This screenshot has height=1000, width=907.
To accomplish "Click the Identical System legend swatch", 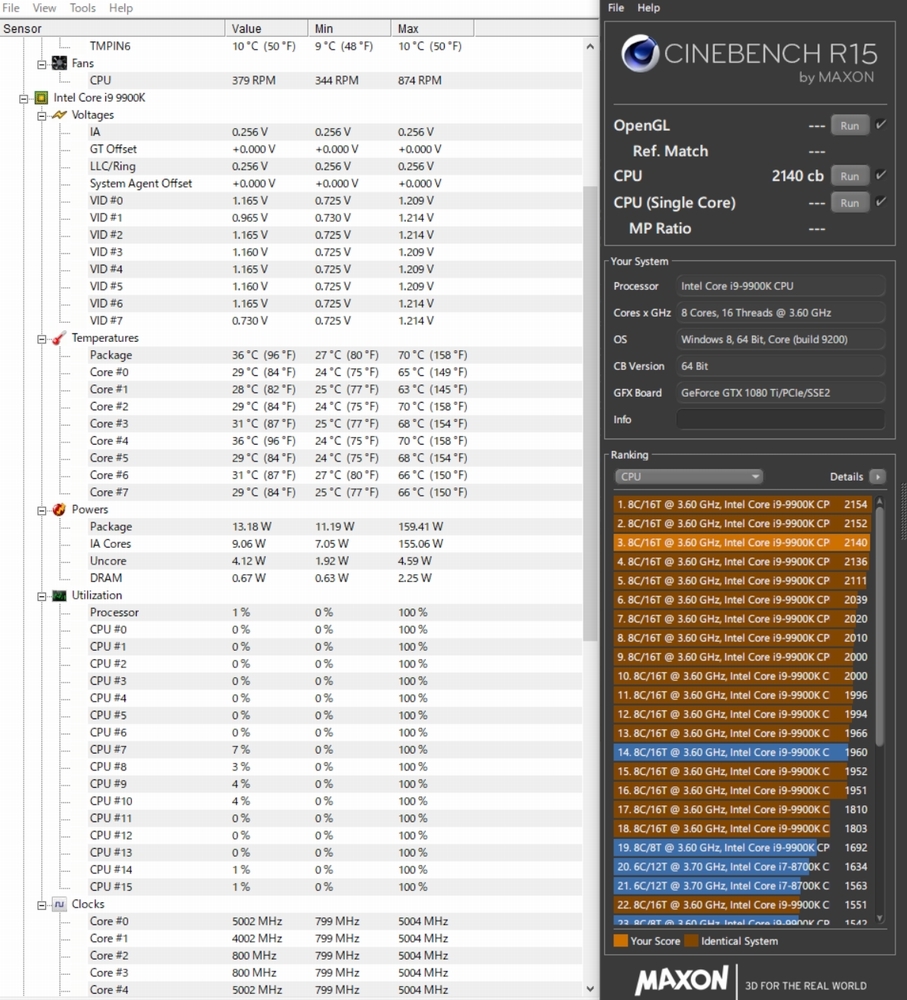I will click(691, 941).
